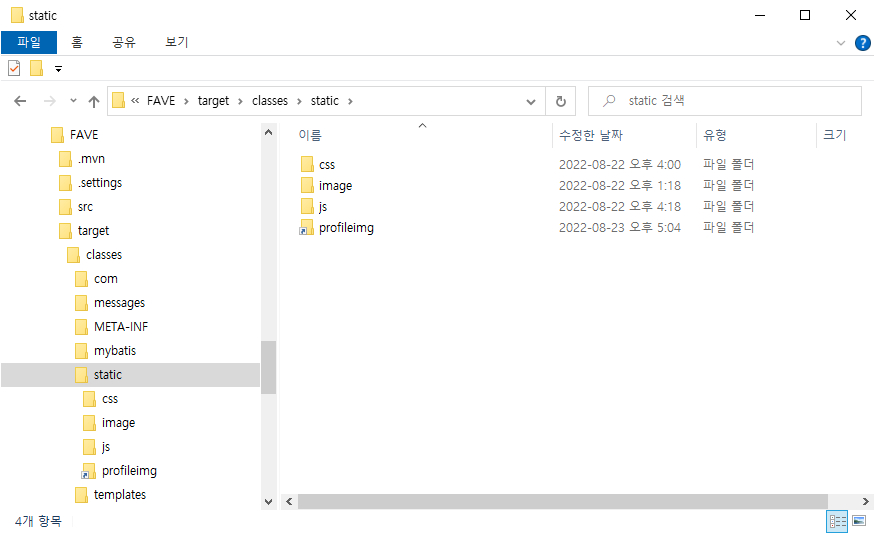Expand the ribbon with the chevron
The width and height of the screenshot is (875, 534).
840,43
